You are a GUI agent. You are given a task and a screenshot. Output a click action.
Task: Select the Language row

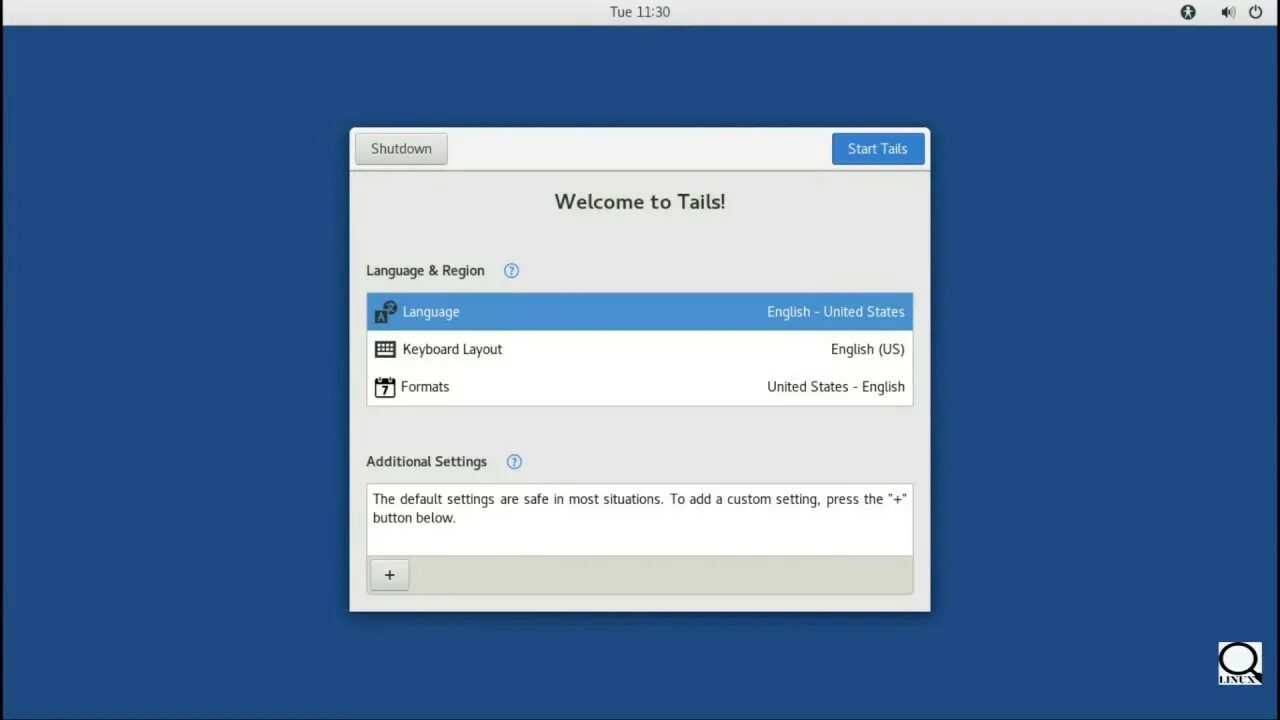click(640, 312)
